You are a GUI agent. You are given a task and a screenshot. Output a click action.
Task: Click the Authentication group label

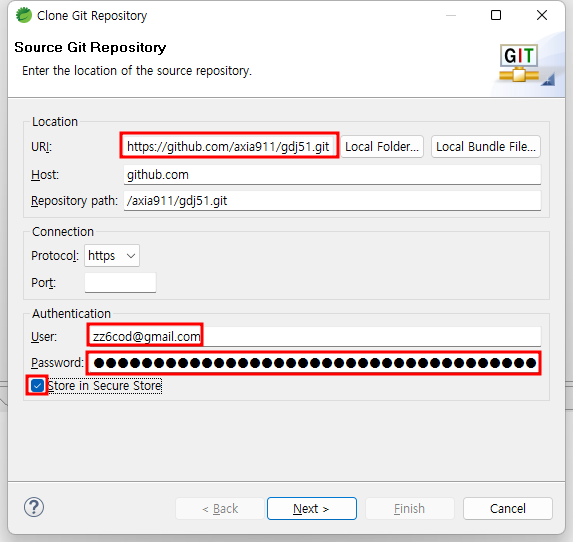click(71, 314)
